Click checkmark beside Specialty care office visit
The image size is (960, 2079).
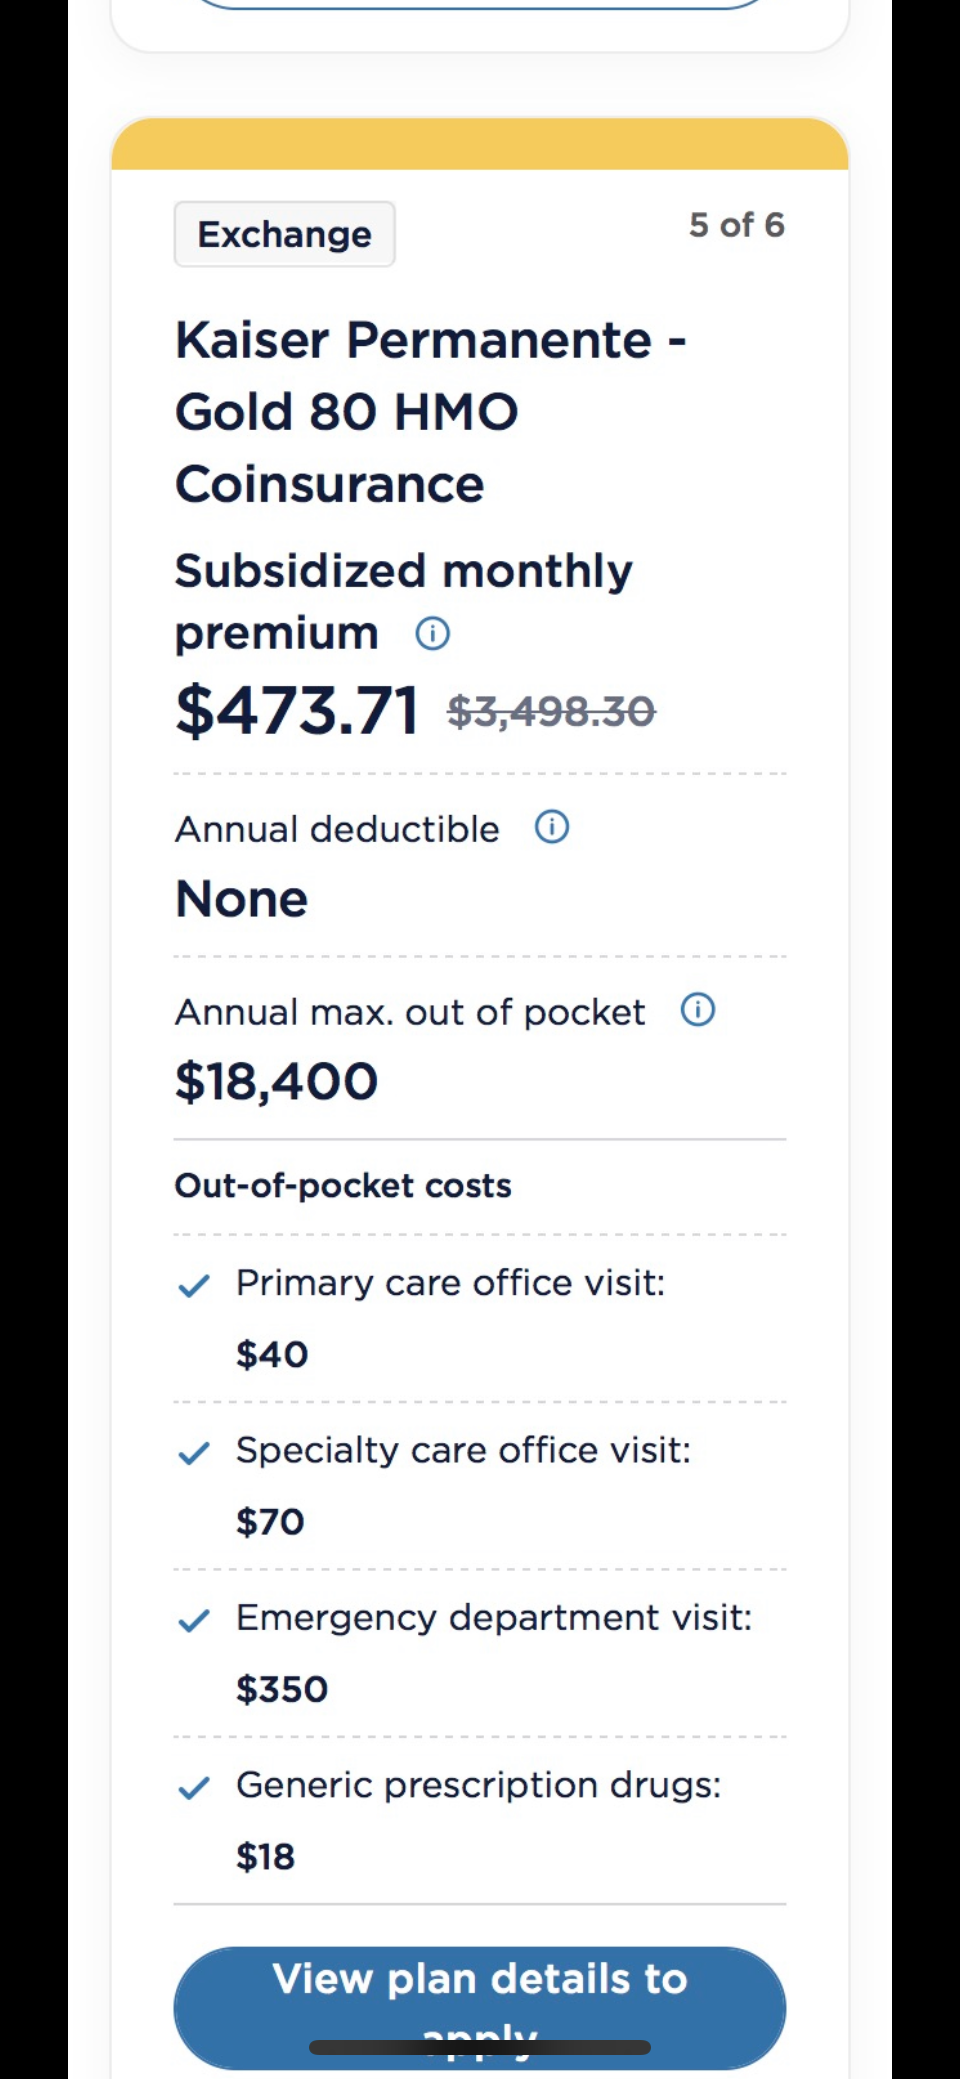193,1452
